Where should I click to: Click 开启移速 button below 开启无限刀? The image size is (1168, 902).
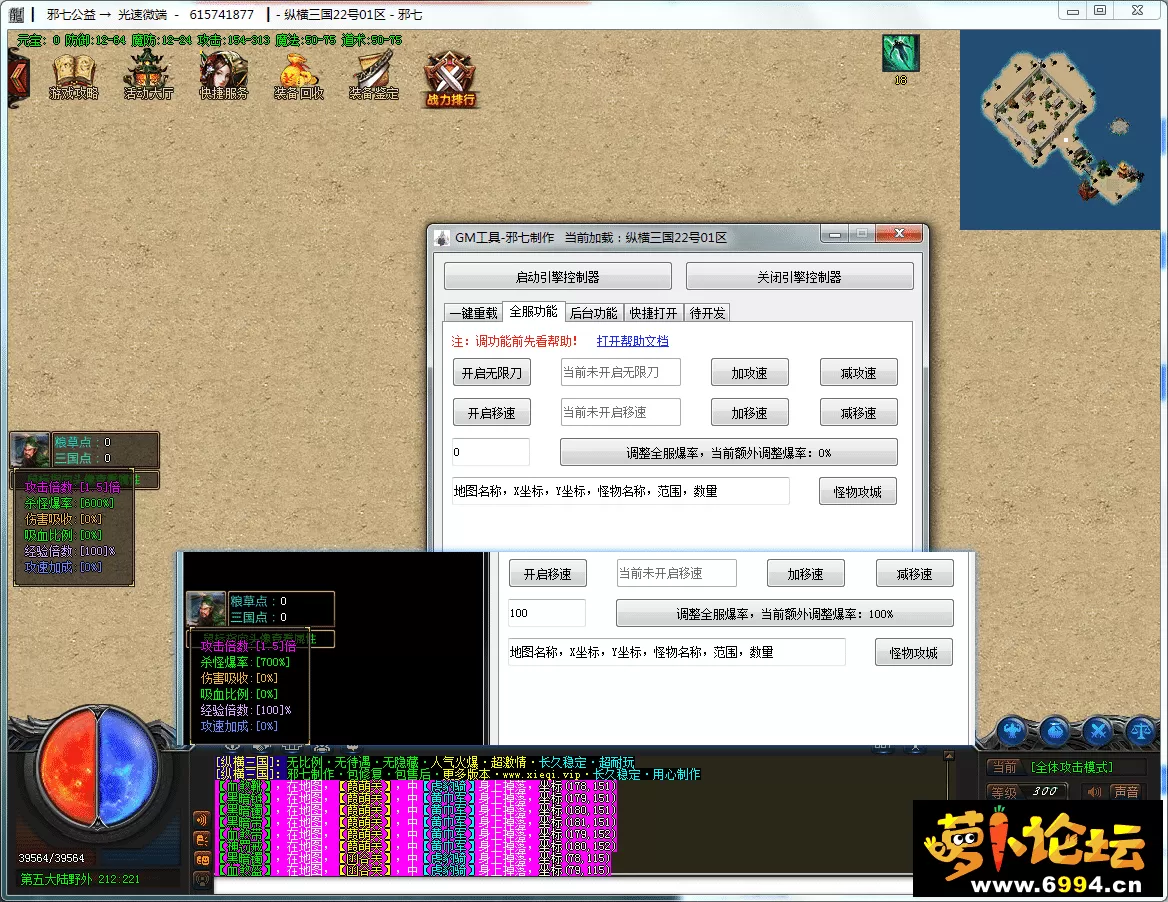pos(492,413)
